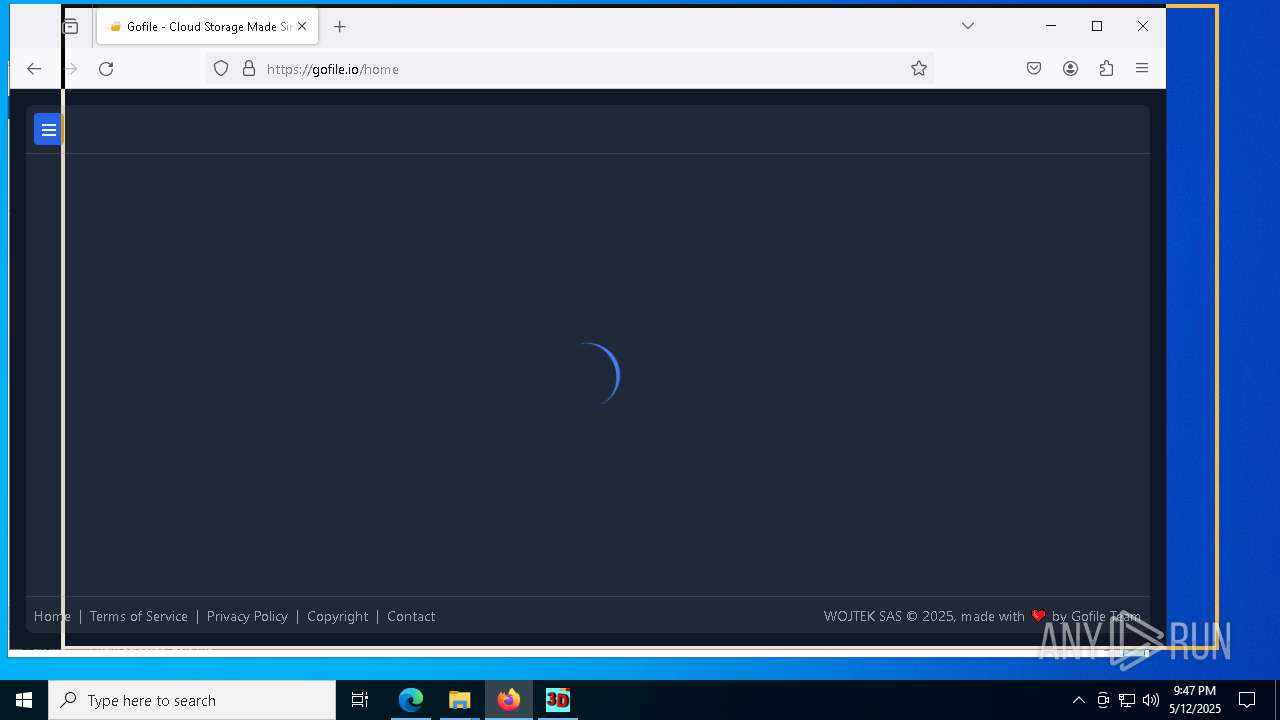Viewport: 1280px width, 720px height.
Task: Open the Windows Start menu
Action: tap(24, 700)
